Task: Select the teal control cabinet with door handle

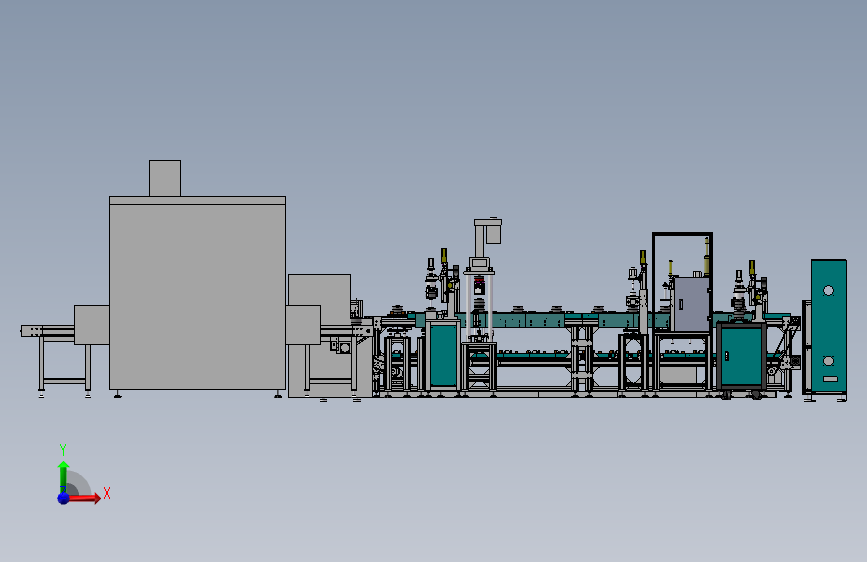Action: pos(741,357)
